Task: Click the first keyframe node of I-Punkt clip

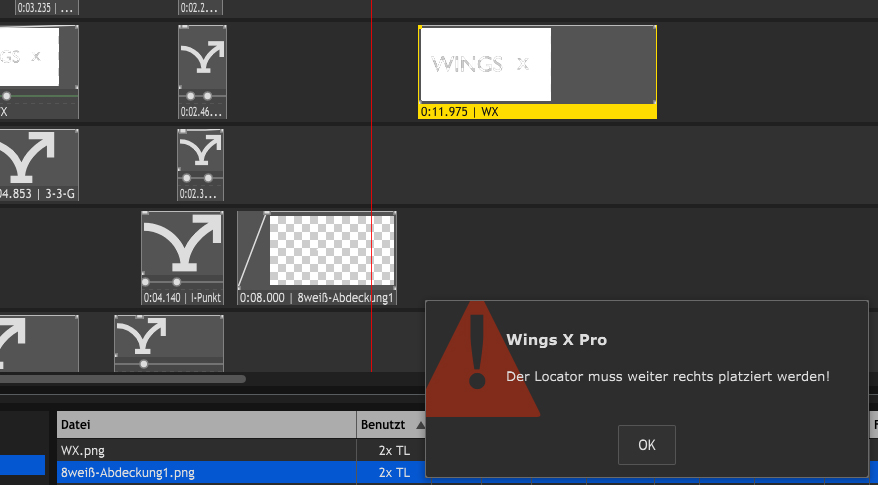Action: [146, 282]
